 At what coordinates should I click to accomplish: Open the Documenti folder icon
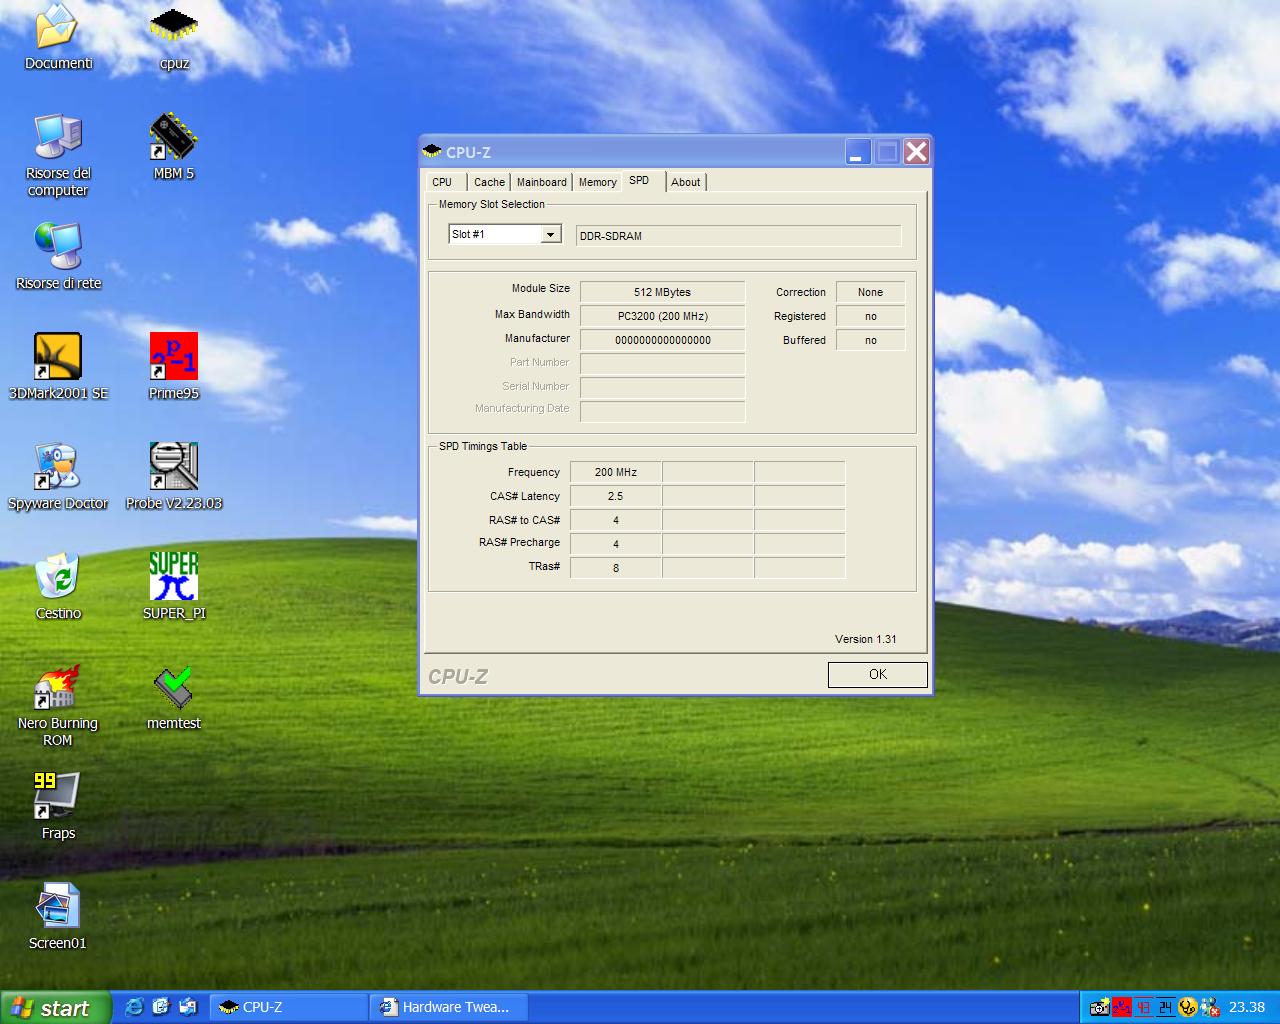(x=58, y=36)
